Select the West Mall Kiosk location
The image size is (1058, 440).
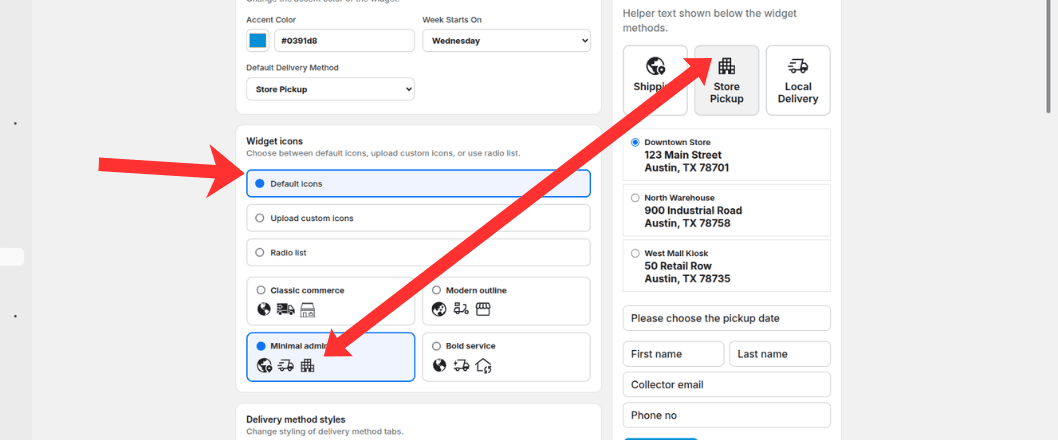727,266
